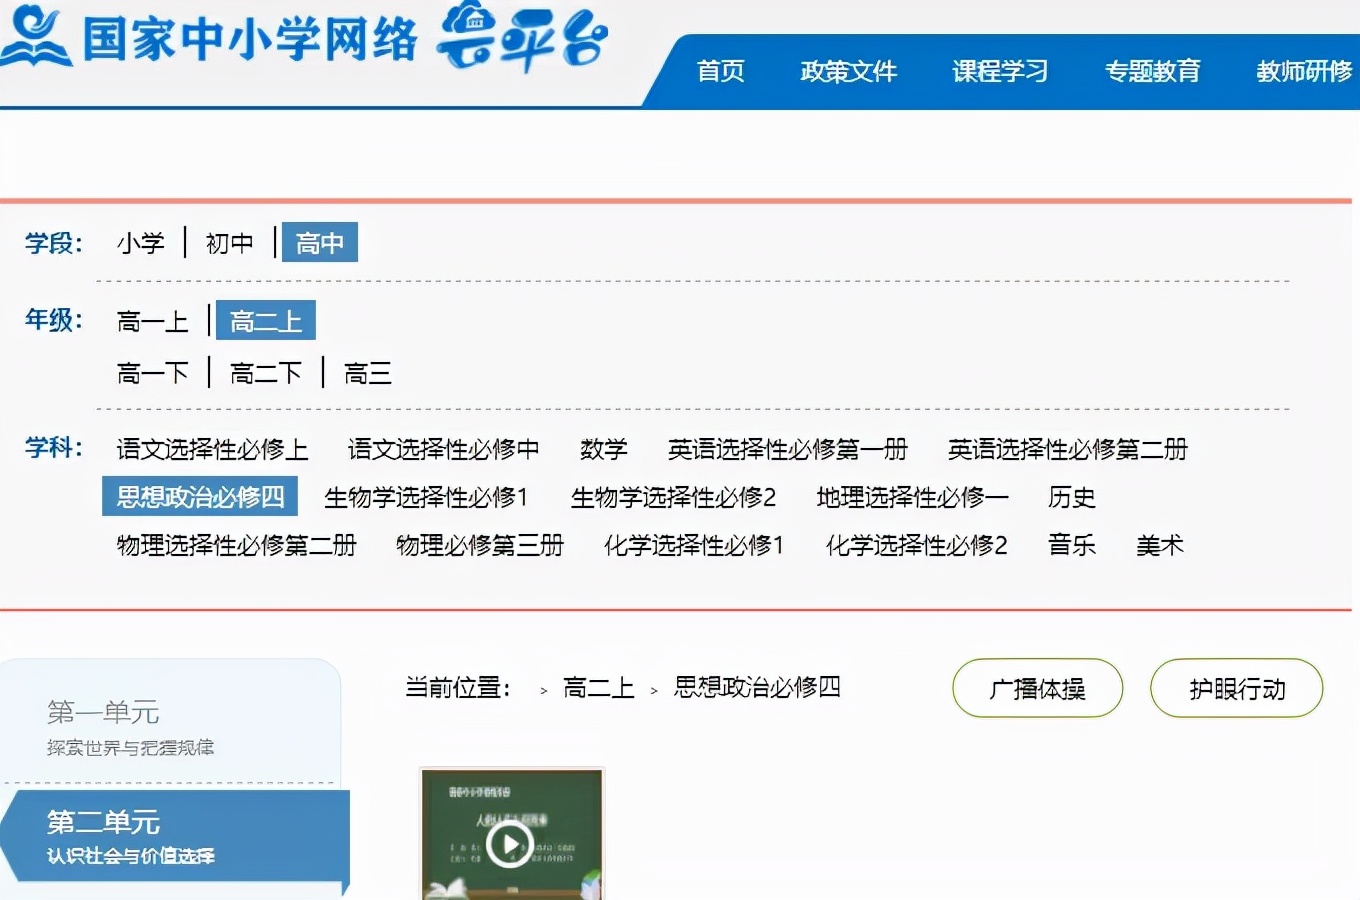
Task: Select the 高三 grade filter
Action: pyautogui.click(x=366, y=372)
